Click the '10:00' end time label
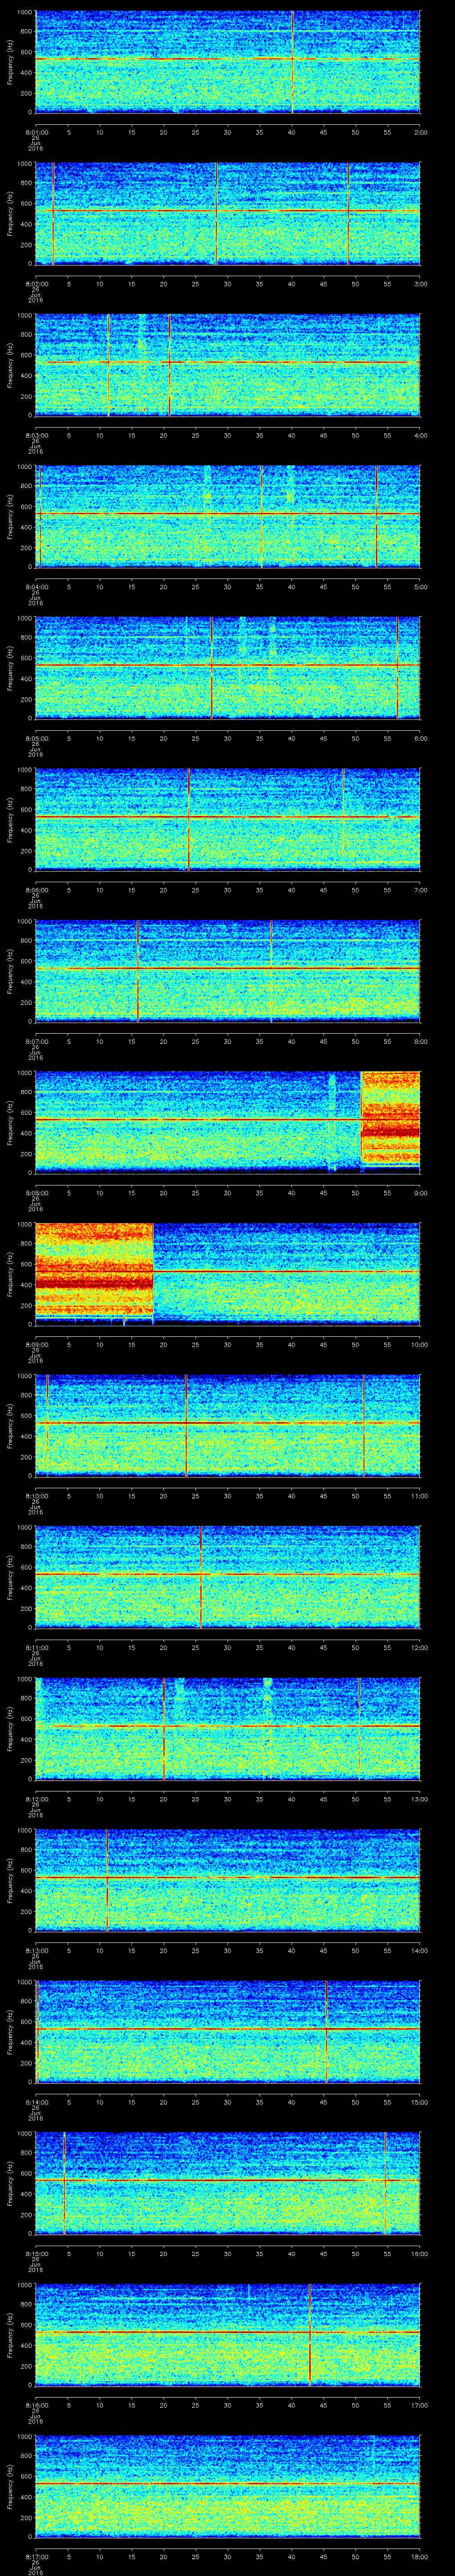 419,1343
